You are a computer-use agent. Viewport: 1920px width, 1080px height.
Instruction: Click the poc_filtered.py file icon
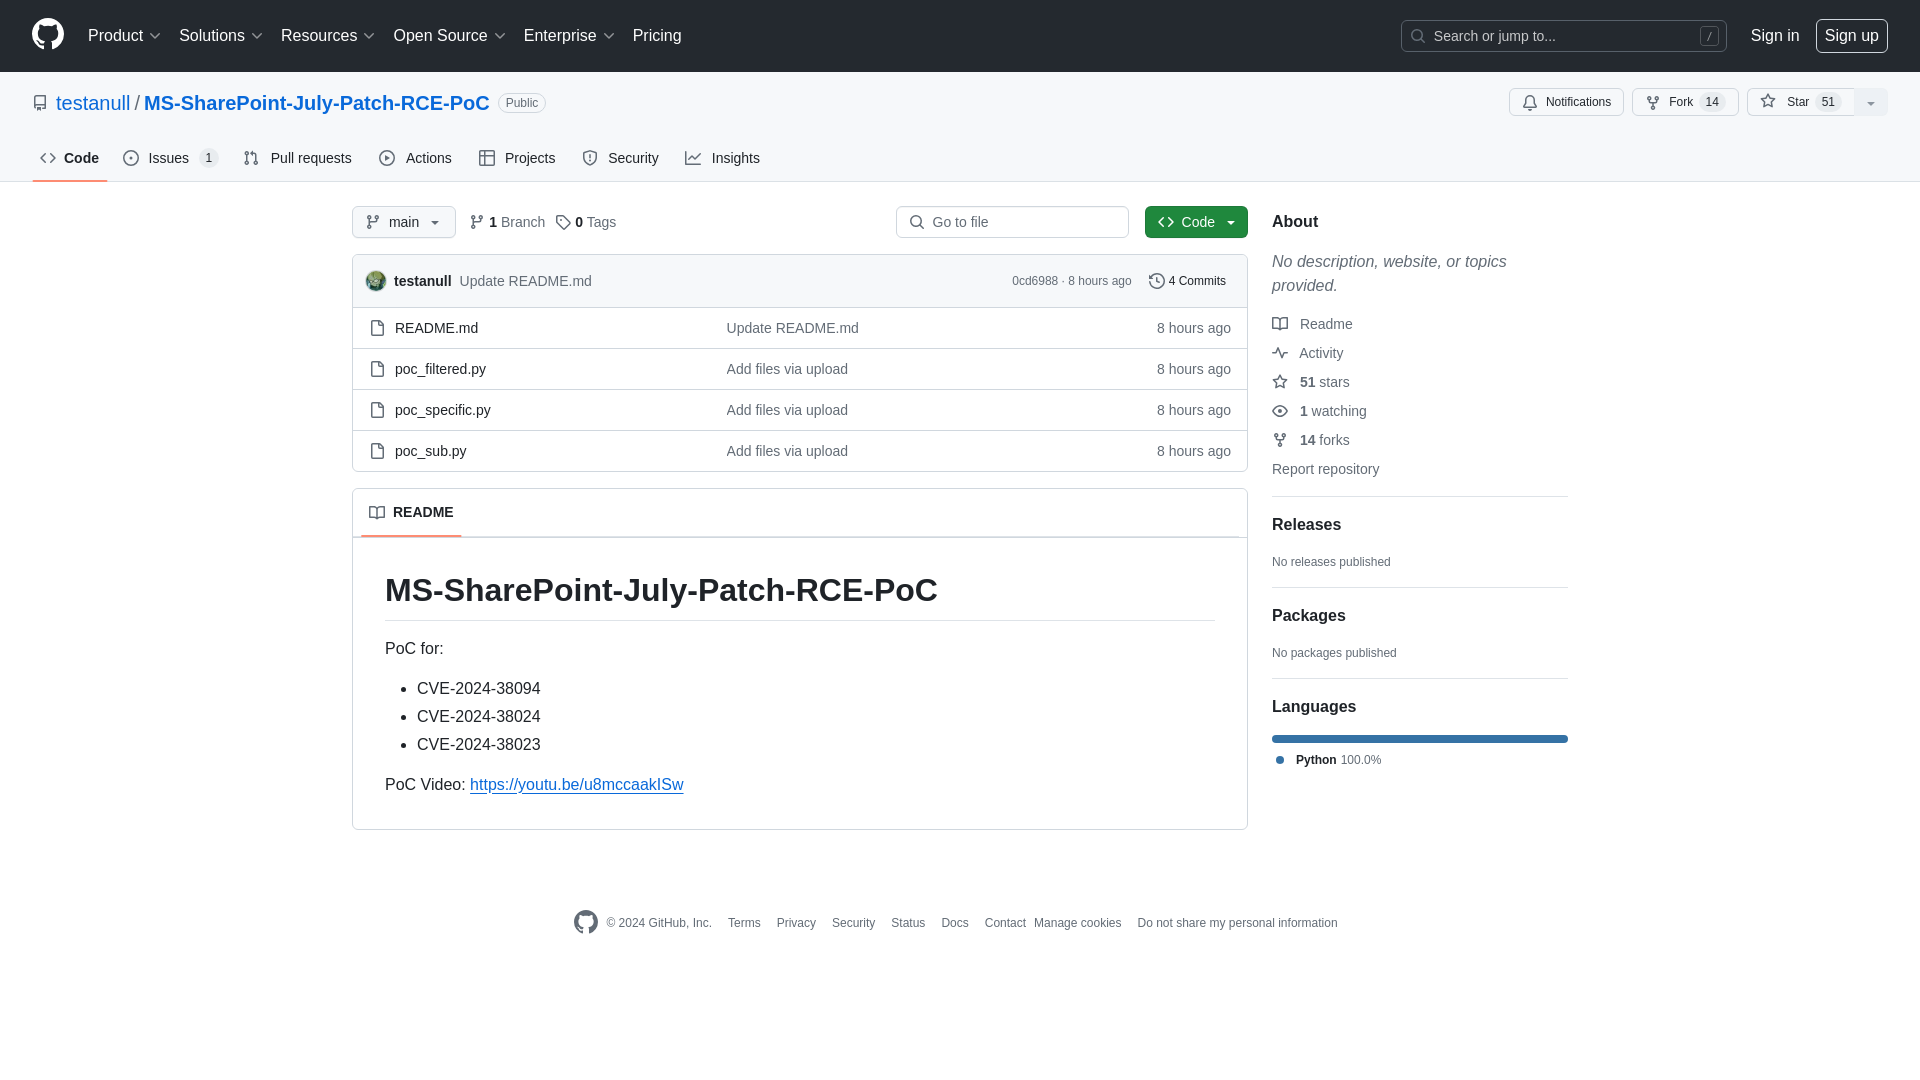pos(377,369)
